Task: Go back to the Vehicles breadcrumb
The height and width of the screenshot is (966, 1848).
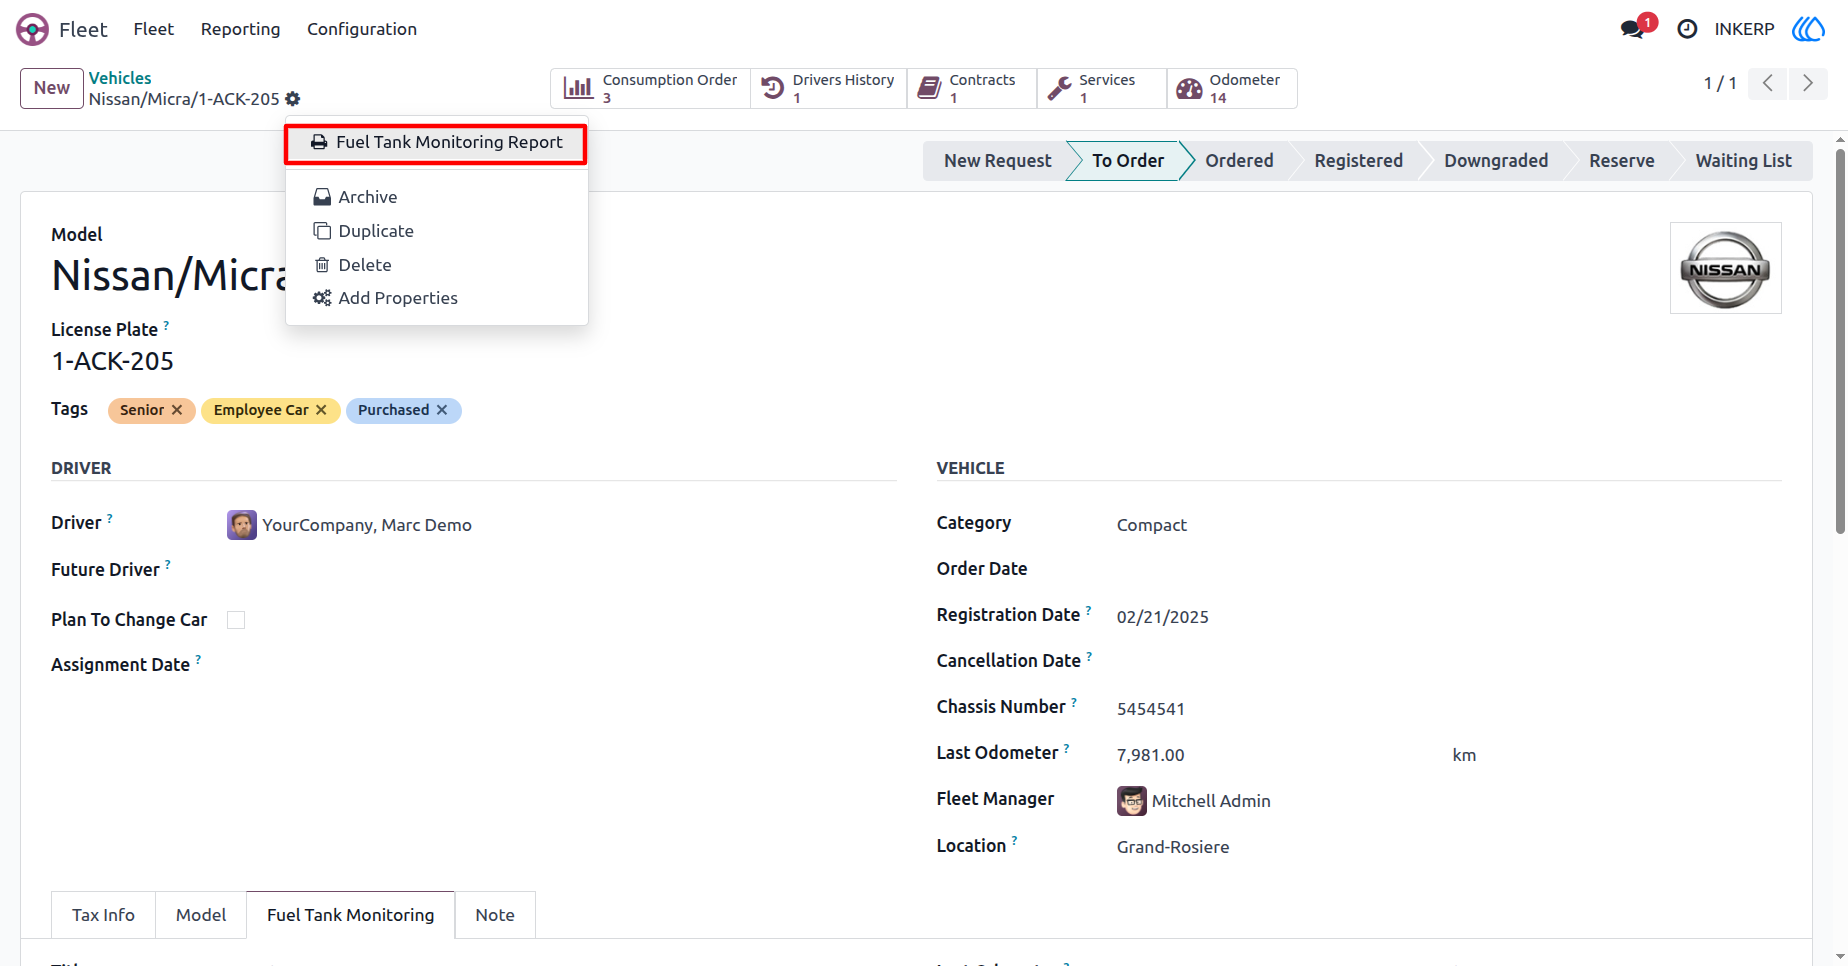Action: (x=120, y=78)
